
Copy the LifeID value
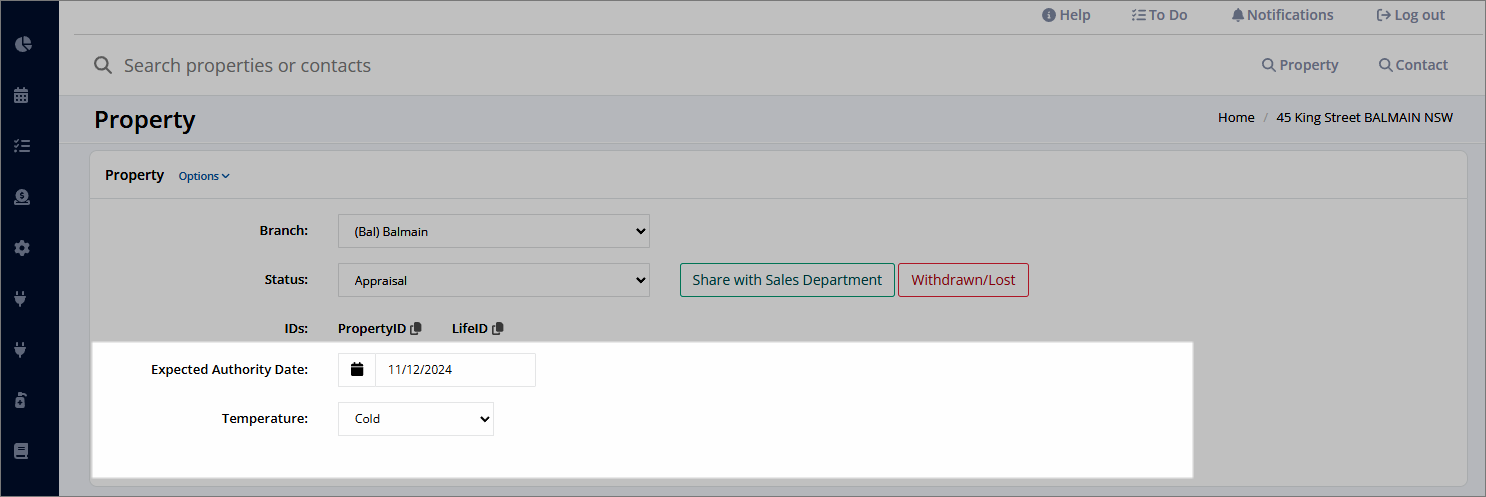click(497, 328)
